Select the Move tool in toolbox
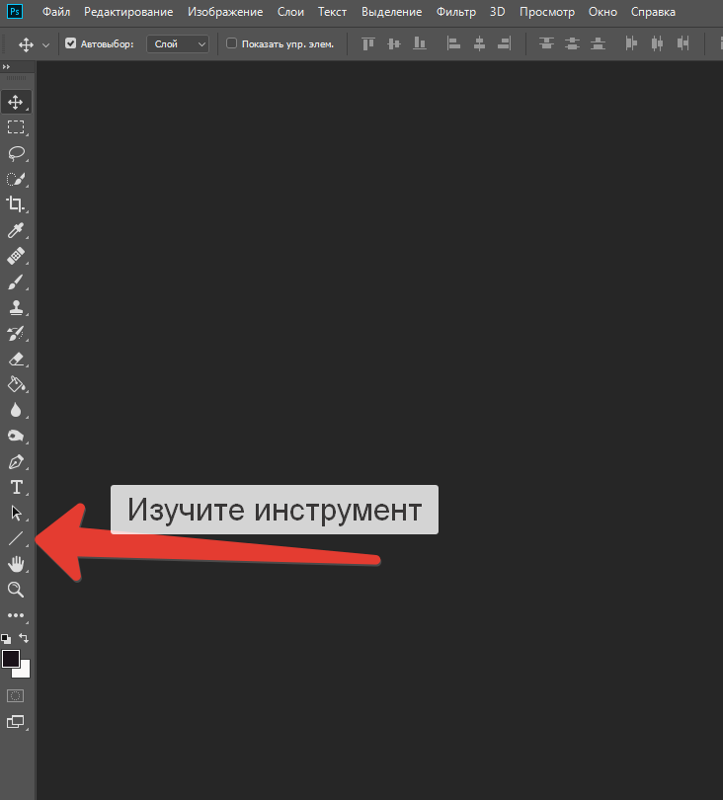Screen dimensions: 723x800 (16, 102)
